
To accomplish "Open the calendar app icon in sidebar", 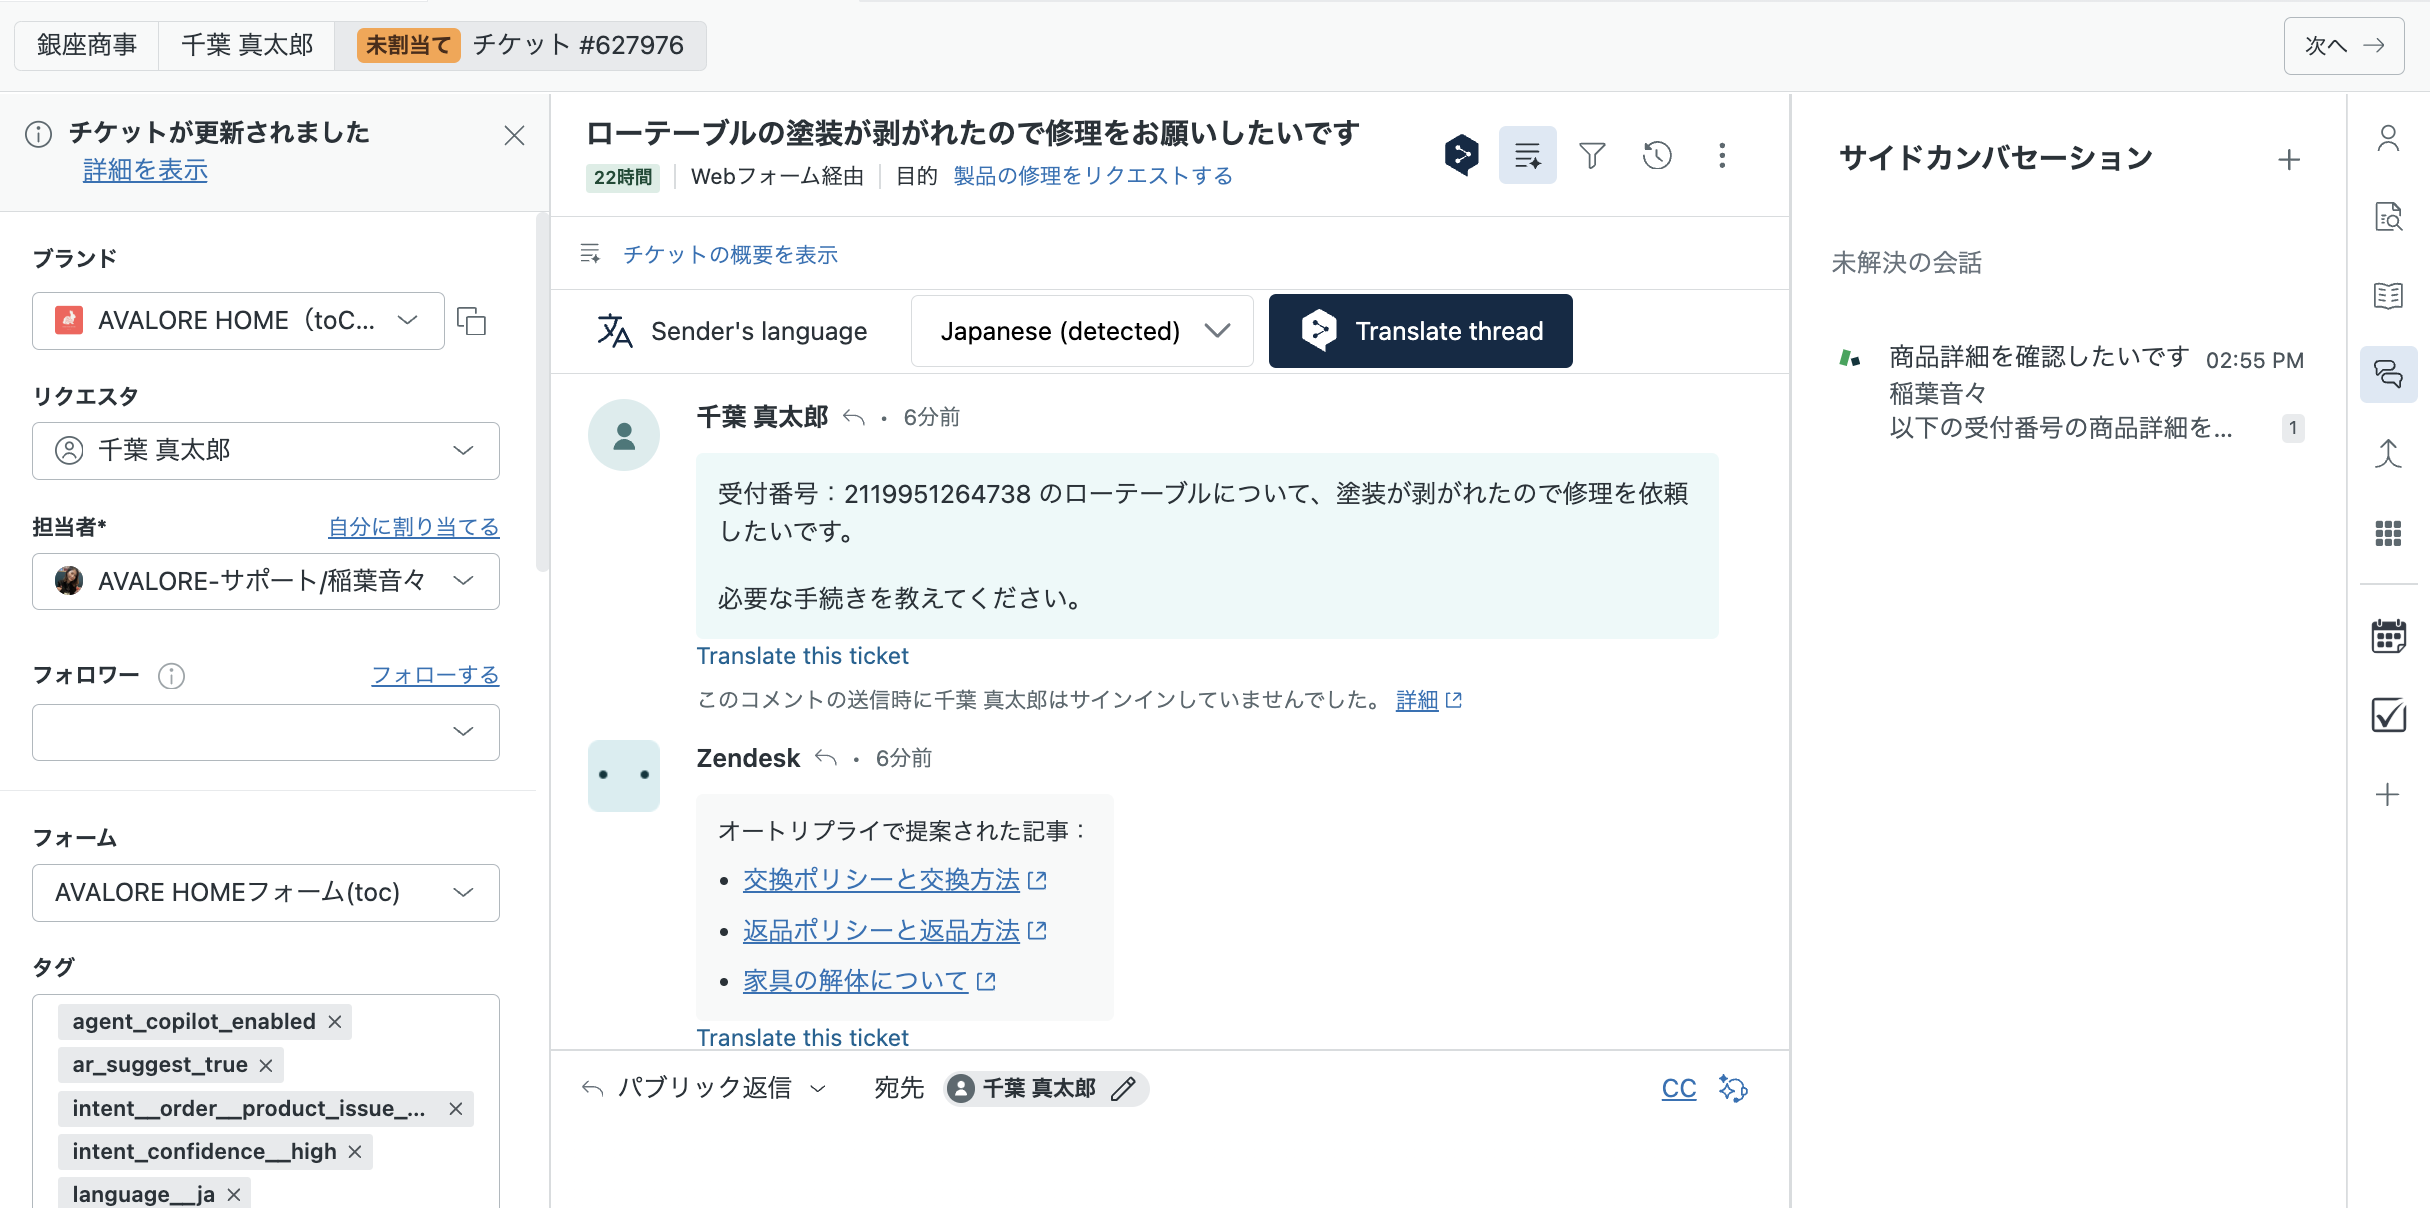I will click(2388, 637).
